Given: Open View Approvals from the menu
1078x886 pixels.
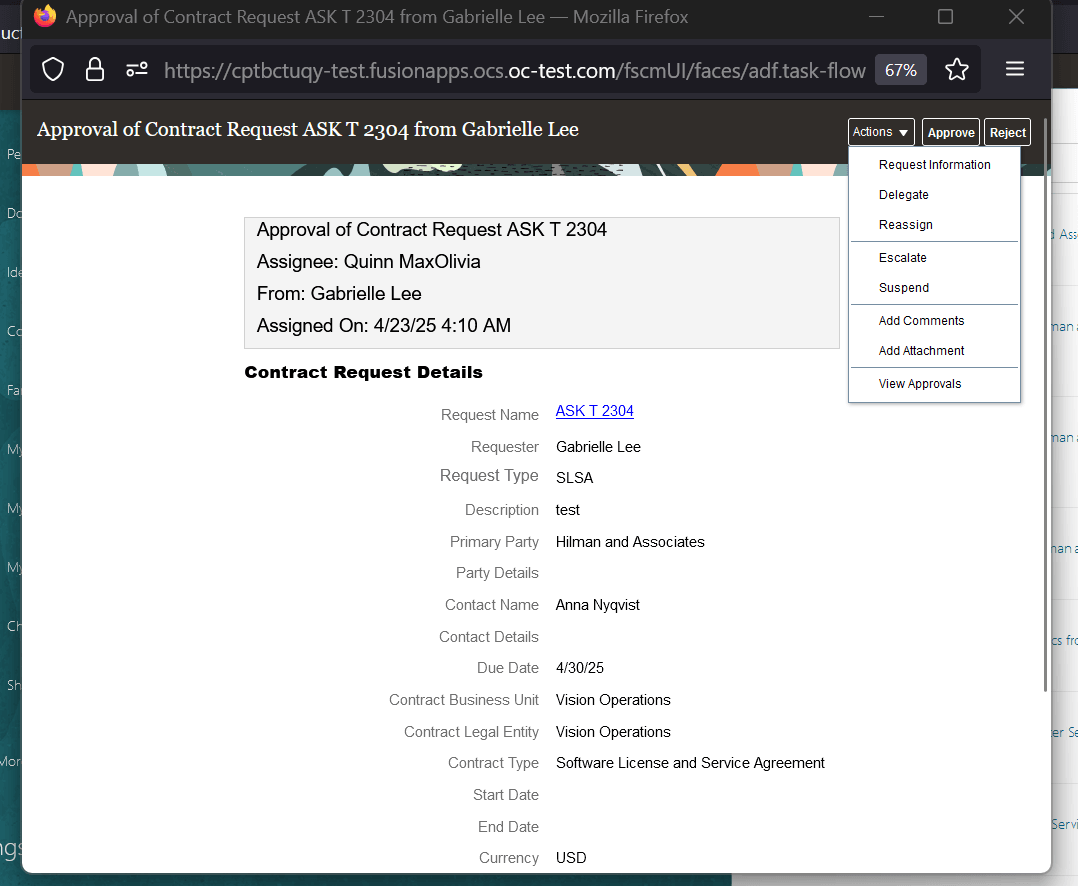Looking at the screenshot, I should point(920,383).
